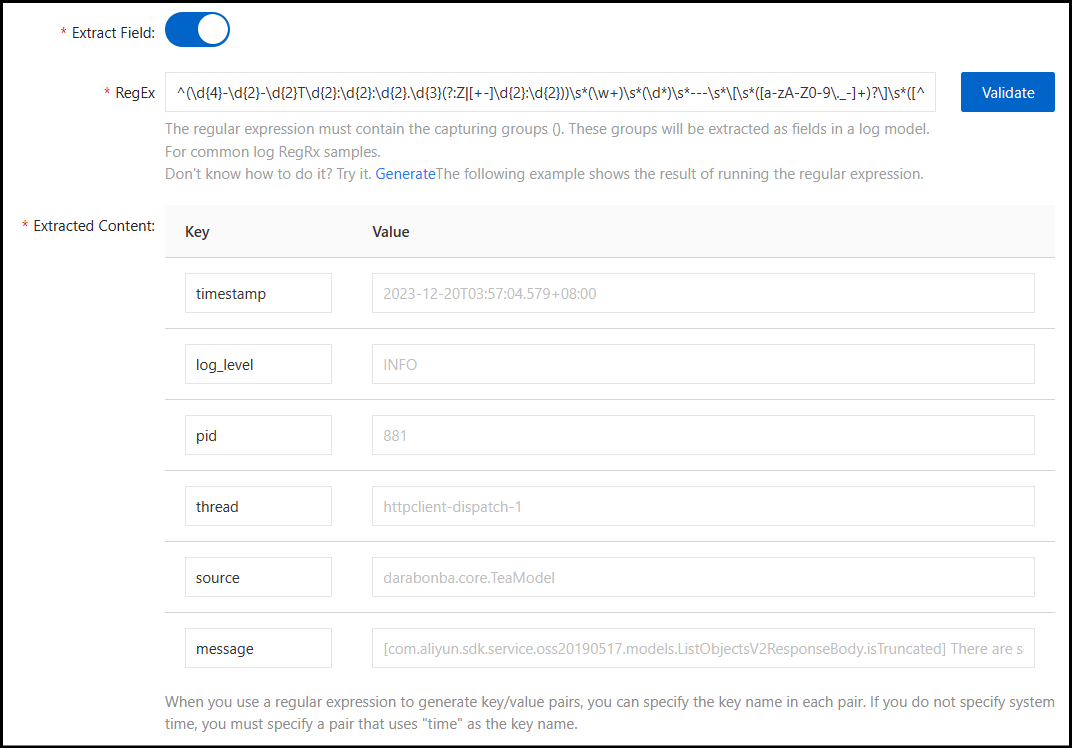
Task: Click the message value field with ListObjectsV2ResponseBody
Action: [703, 649]
